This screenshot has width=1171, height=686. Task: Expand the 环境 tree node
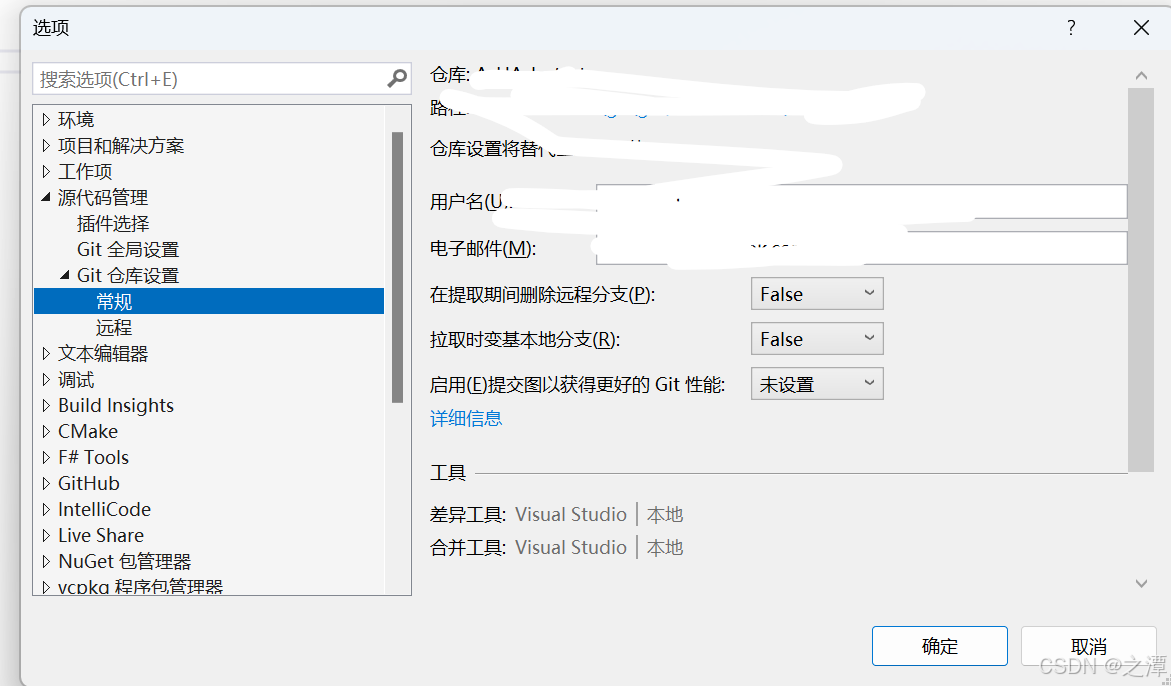click(46, 119)
